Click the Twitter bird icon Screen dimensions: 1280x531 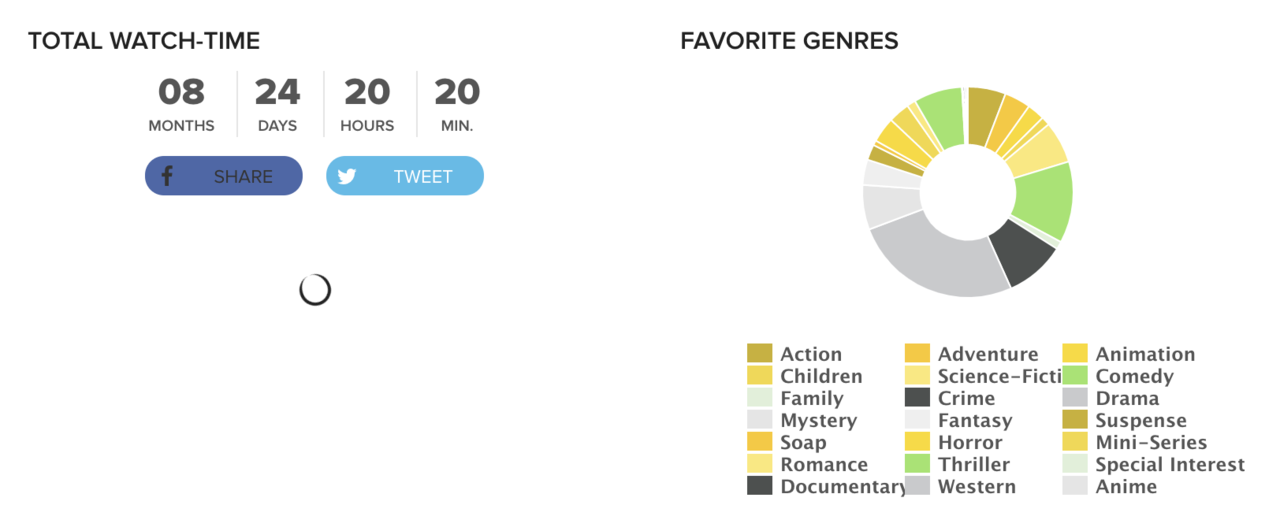click(347, 176)
